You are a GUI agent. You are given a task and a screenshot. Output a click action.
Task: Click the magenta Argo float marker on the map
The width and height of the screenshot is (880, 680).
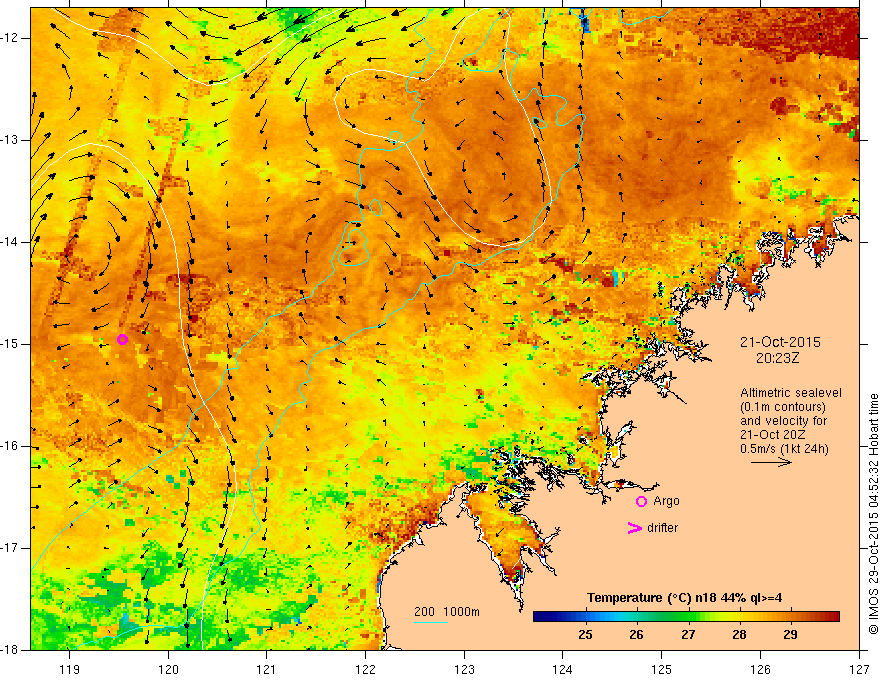pos(122,339)
